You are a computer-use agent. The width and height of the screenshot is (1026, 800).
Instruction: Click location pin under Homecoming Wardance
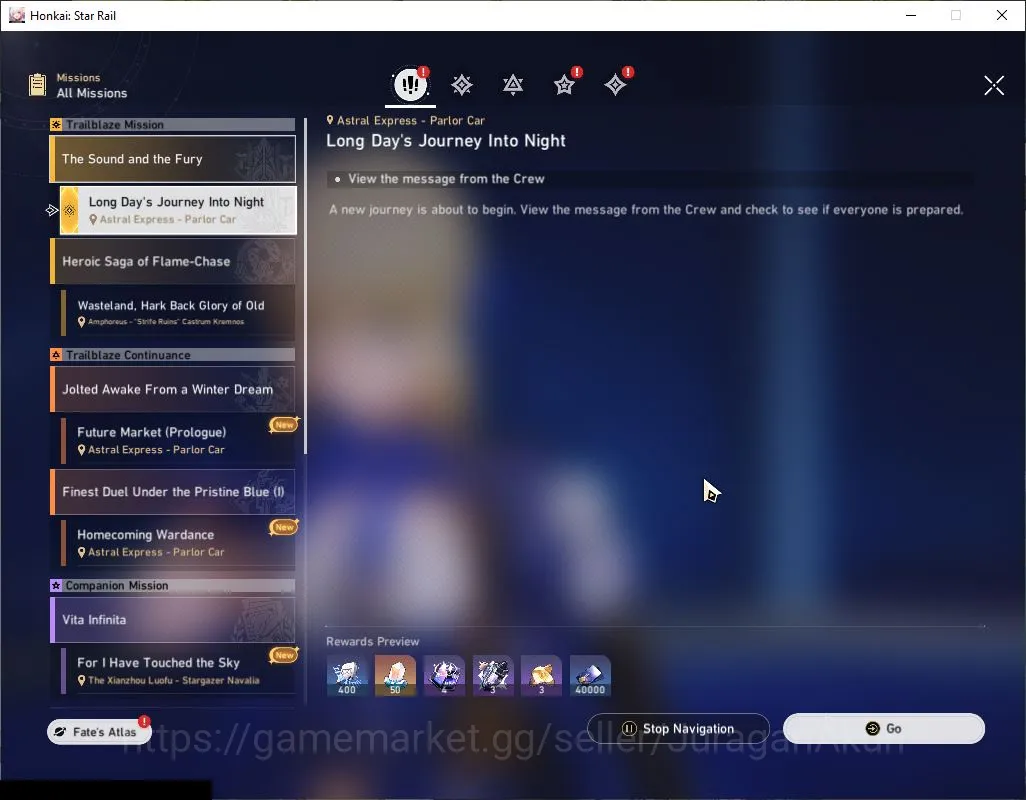pos(81,552)
